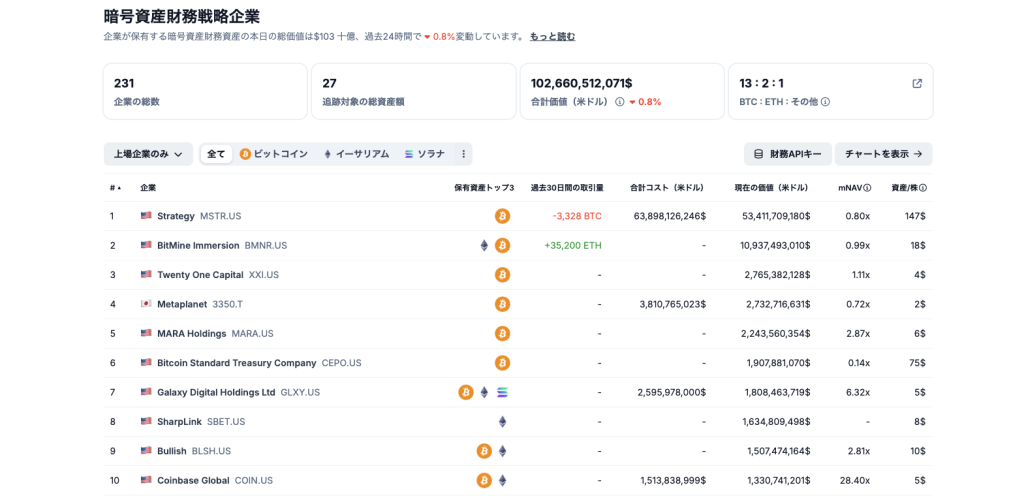This screenshot has width=1024, height=500.
Task: Click info icon next to 資産/株 header
Action: pyautogui.click(x=923, y=188)
